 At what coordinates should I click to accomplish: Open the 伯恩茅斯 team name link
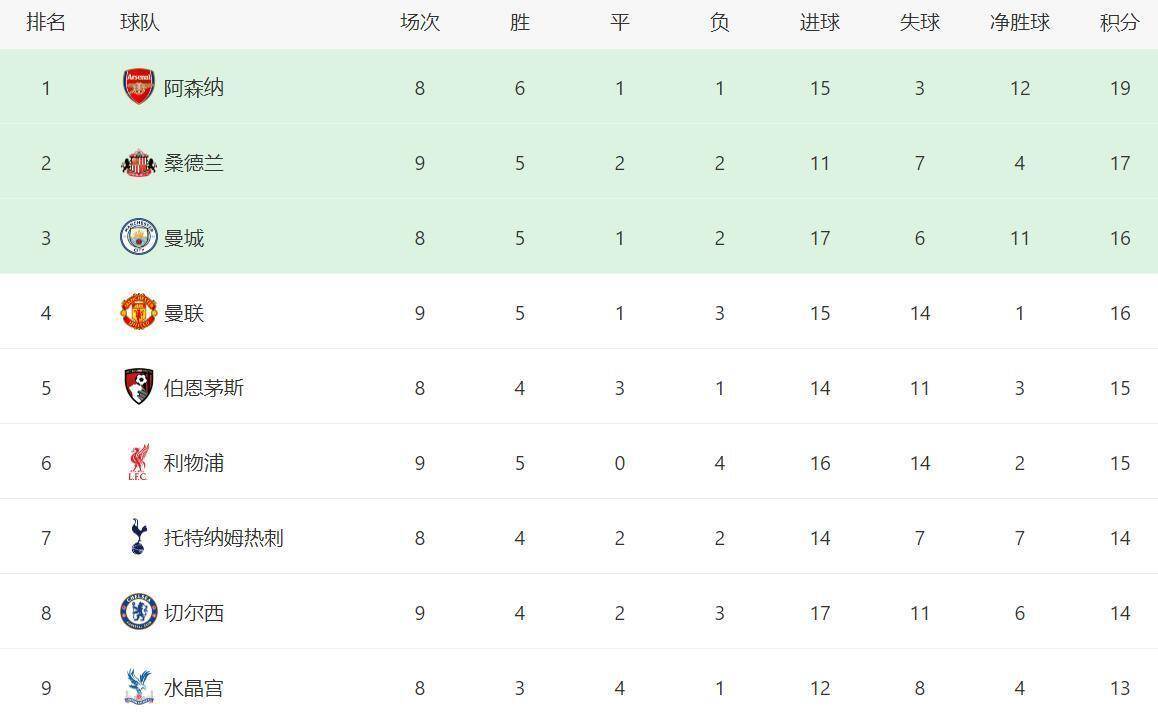204,388
